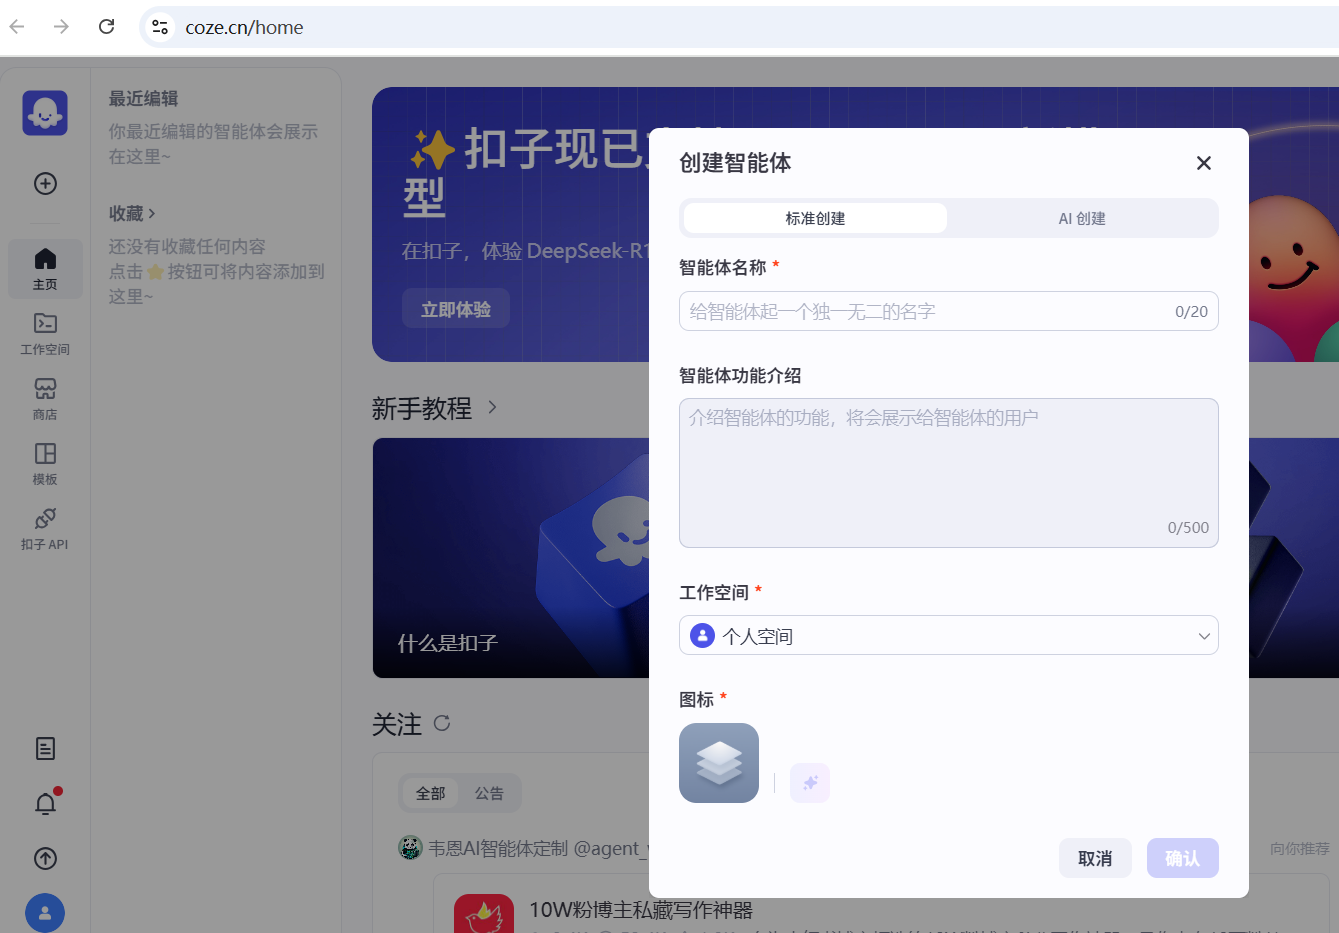This screenshot has height=933, width=1339.
Task: Open 工作空间 workspace in the sidebar
Action: pyautogui.click(x=45, y=334)
